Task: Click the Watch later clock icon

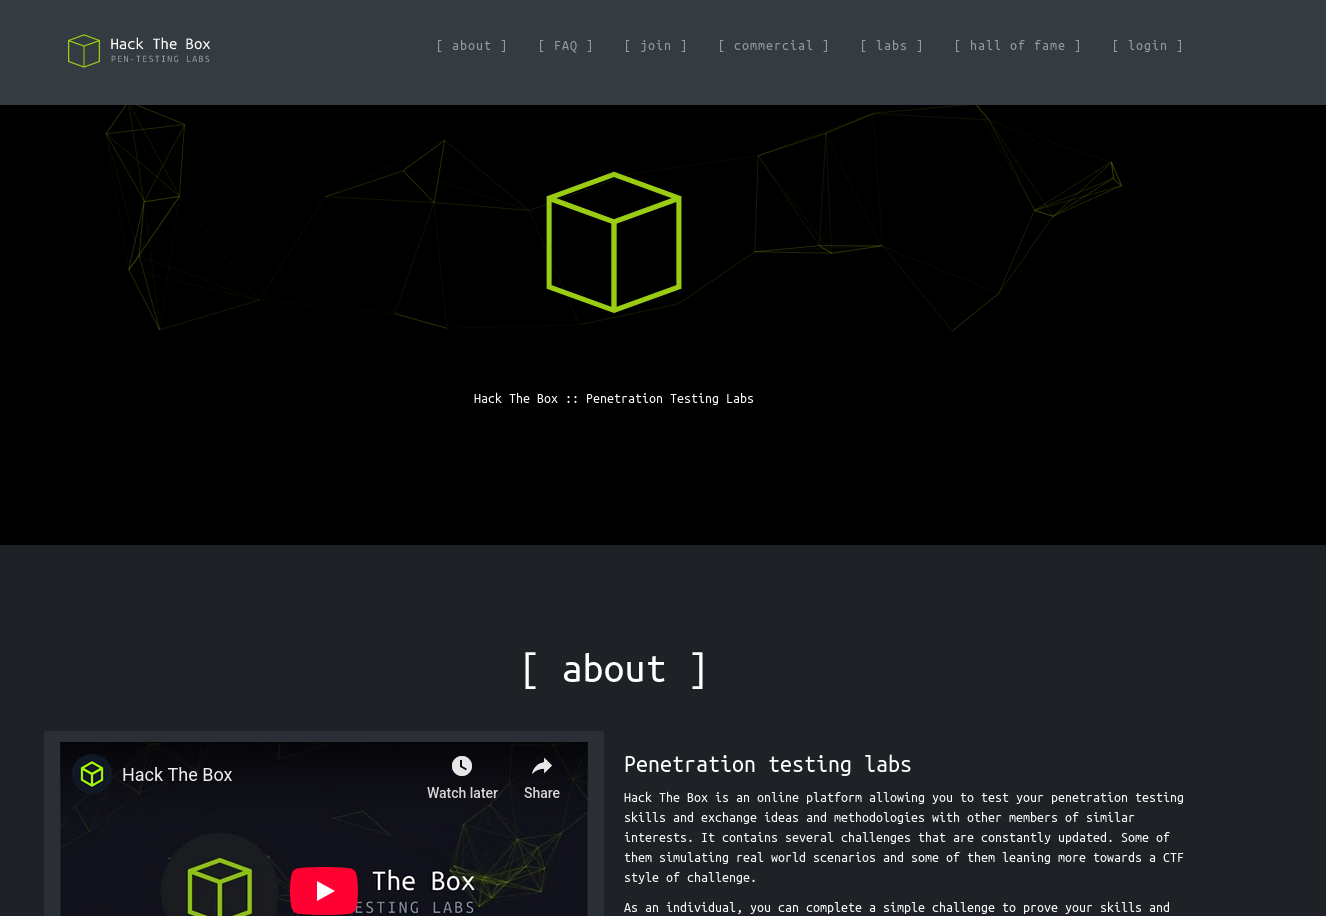Action: click(x=462, y=766)
